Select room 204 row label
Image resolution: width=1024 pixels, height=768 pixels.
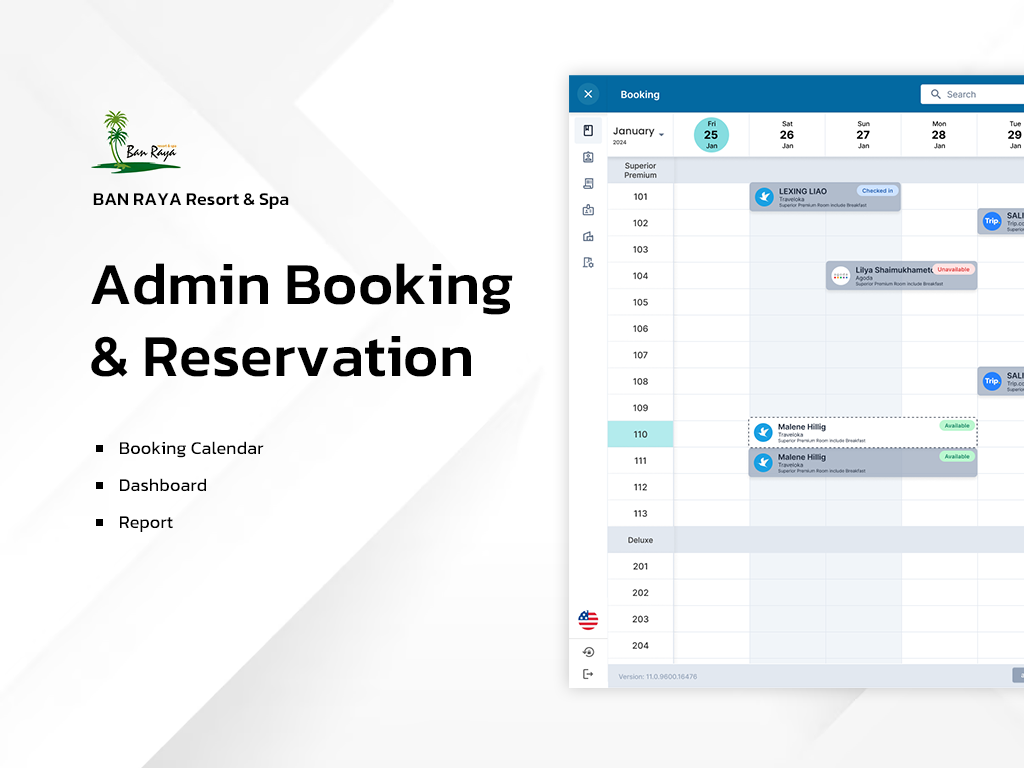point(640,646)
